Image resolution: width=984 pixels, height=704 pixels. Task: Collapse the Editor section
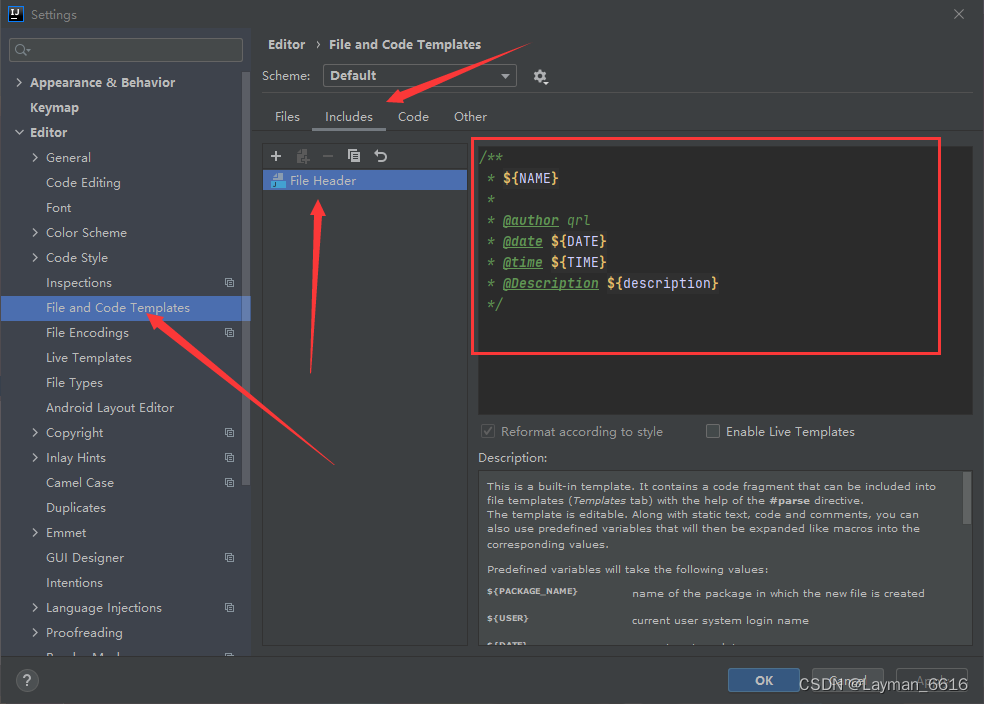[19, 132]
